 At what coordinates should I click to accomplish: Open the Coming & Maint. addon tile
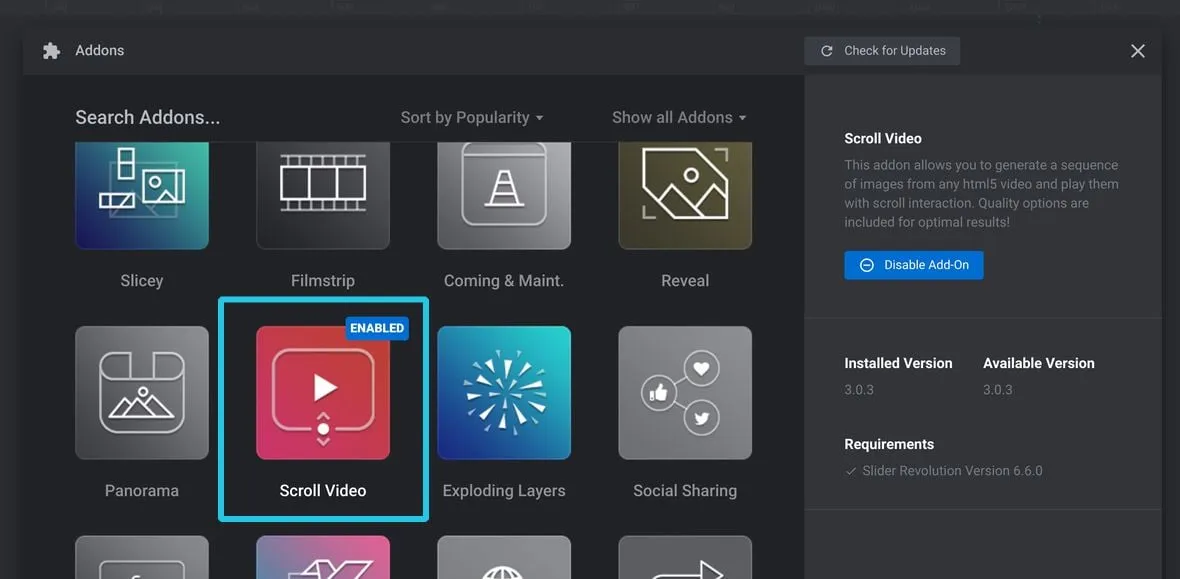point(504,195)
